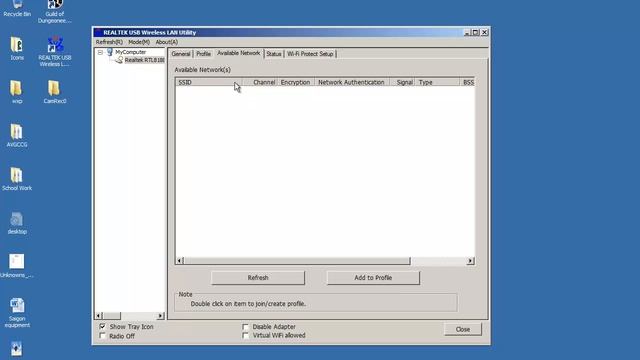Click the tree panel scrollbar thumb
640x360 pixels.
111,316
